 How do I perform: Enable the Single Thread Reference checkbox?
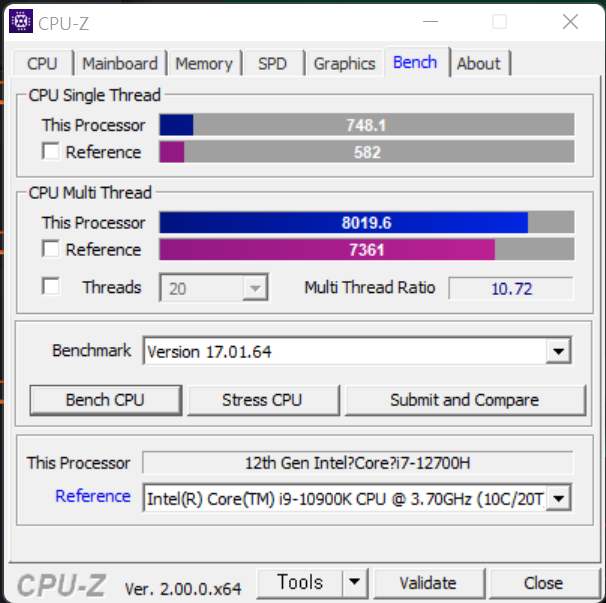[x=51, y=151]
